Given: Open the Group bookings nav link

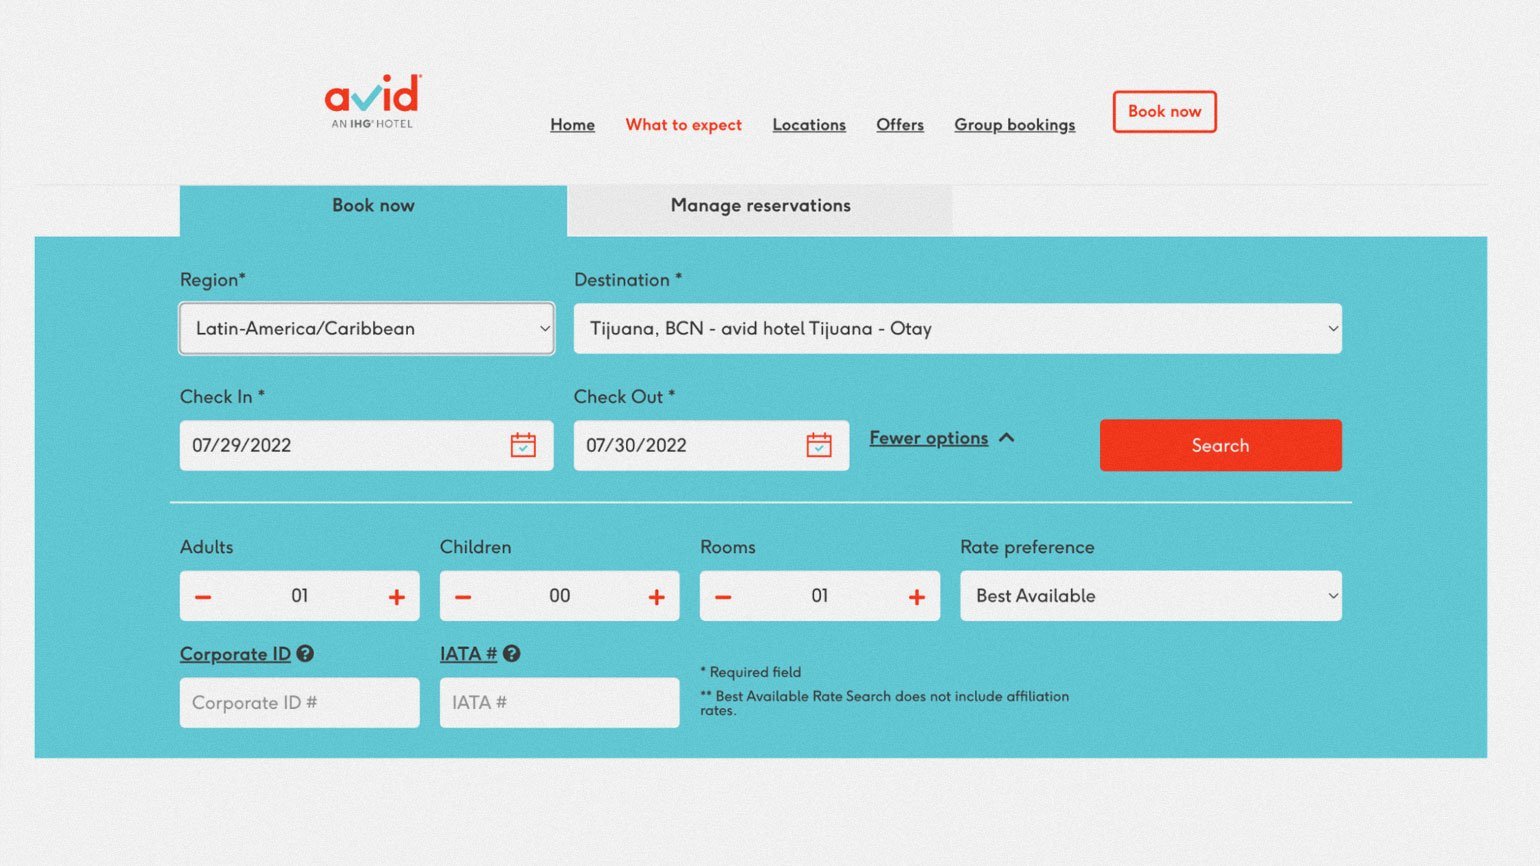Looking at the screenshot, I should 1015,125.
